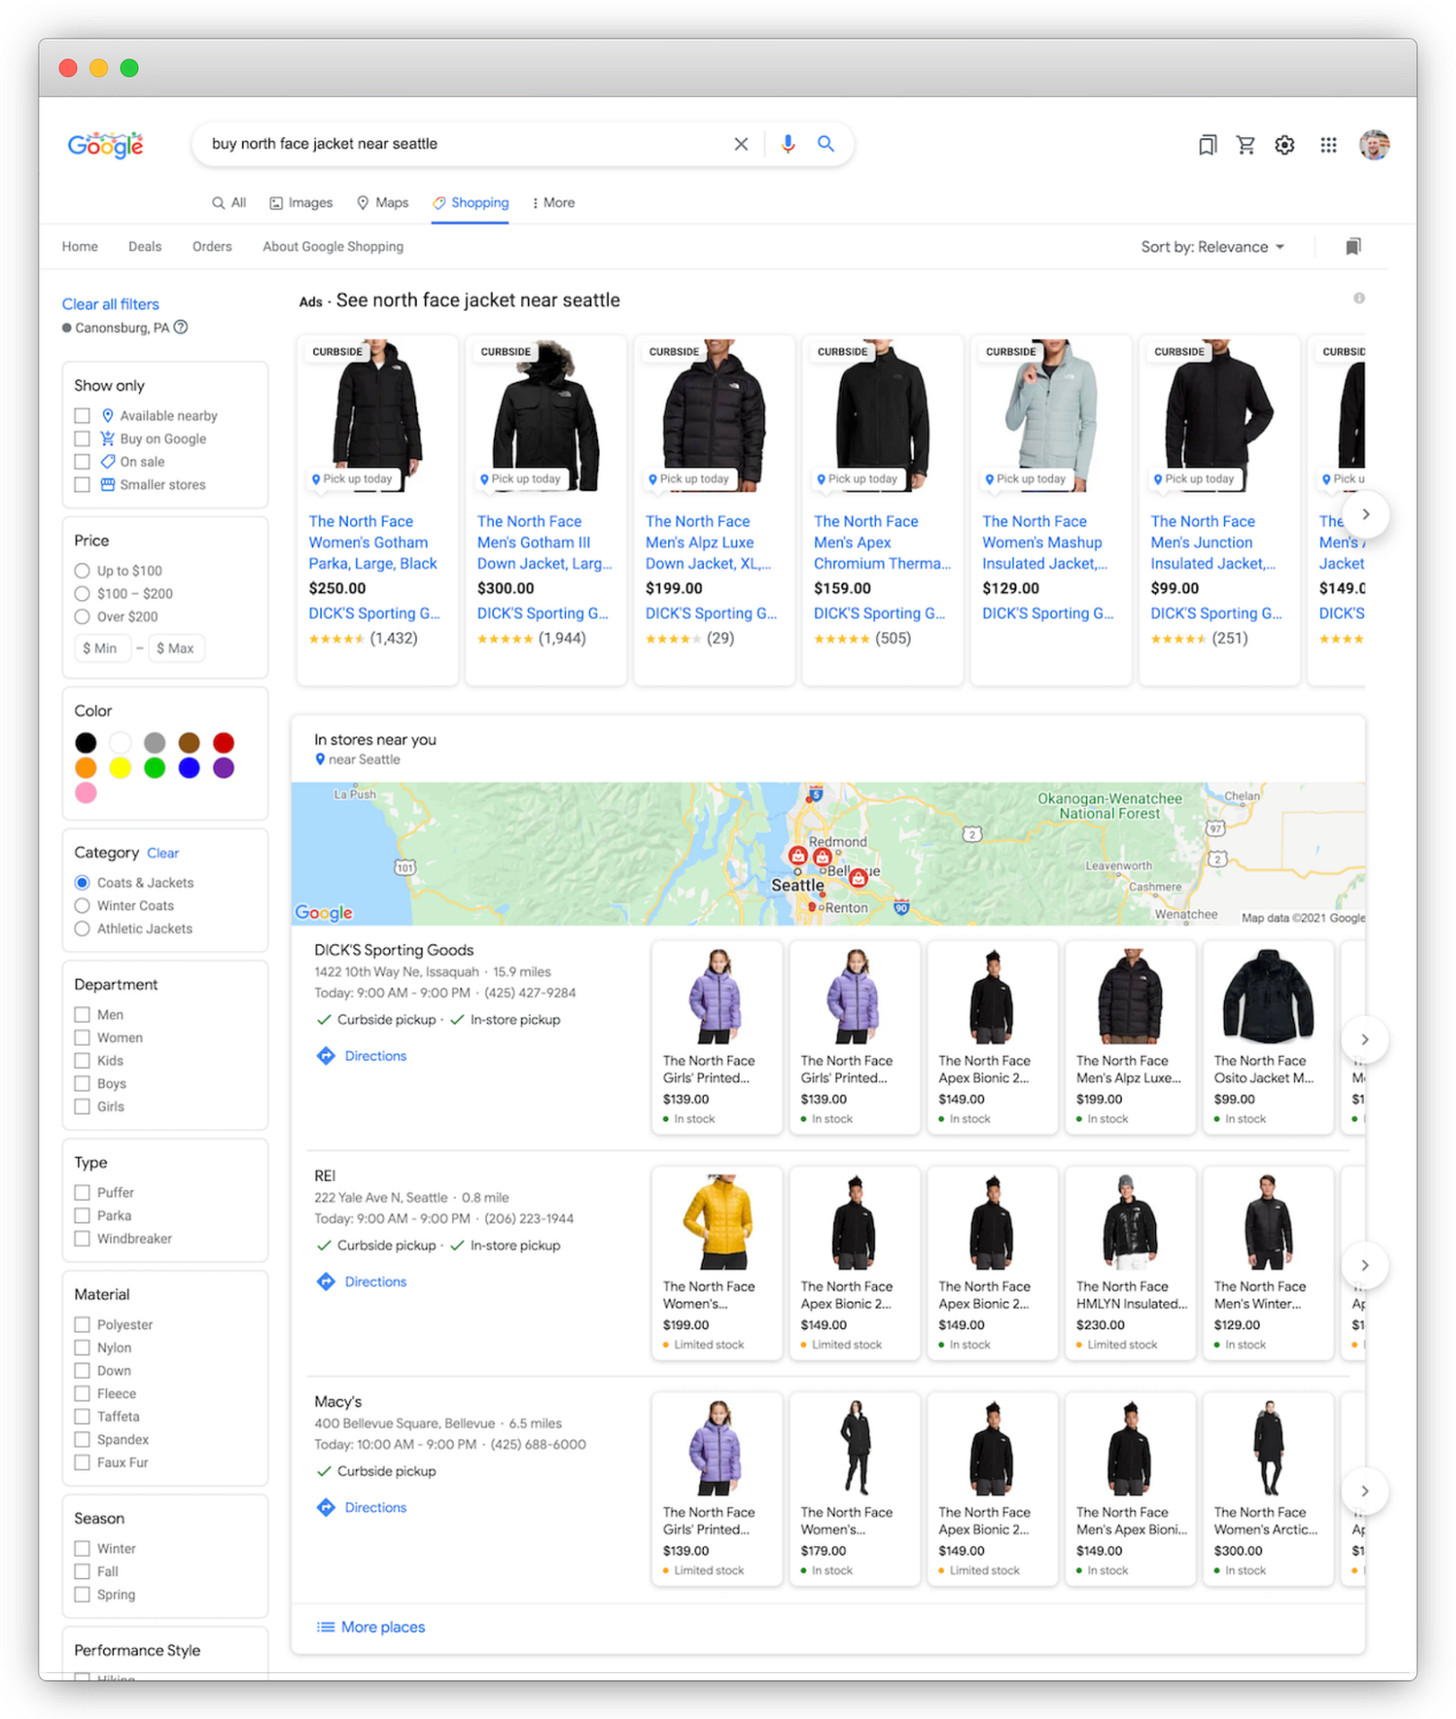Open REI yellow Women's jacket product card
Screen dimensions: 1456x1719
[716, 1264]
